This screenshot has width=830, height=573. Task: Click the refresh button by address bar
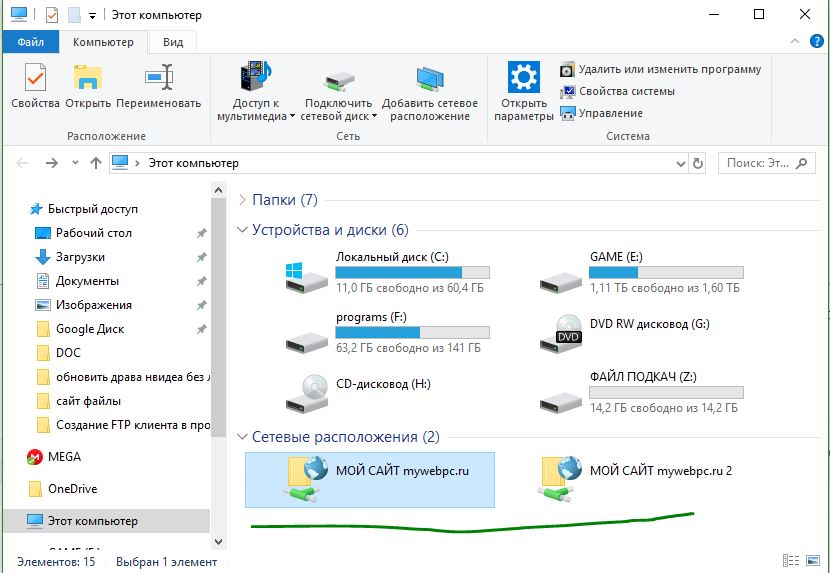698,164
